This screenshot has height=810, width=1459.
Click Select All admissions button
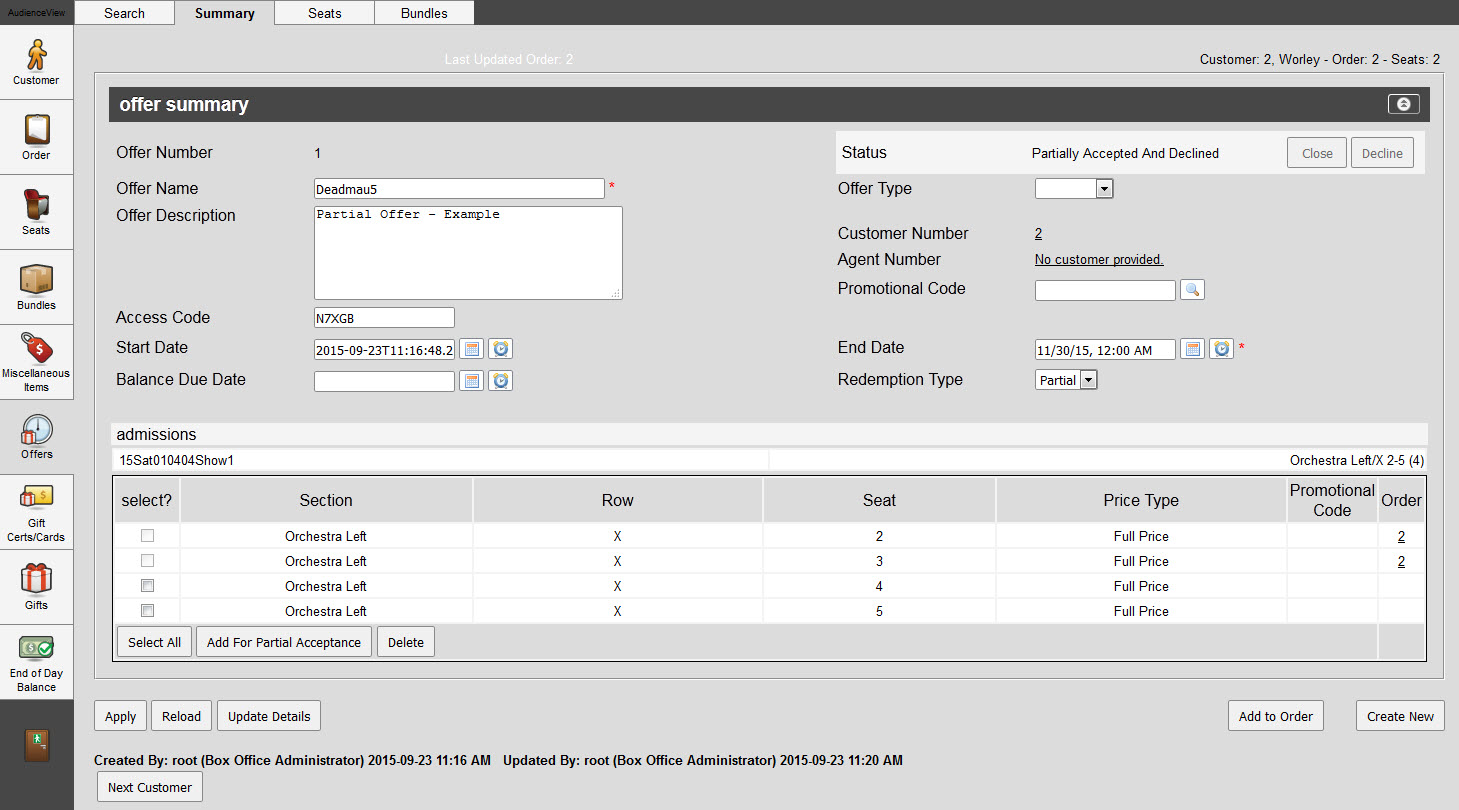click(x=154, y=642)
